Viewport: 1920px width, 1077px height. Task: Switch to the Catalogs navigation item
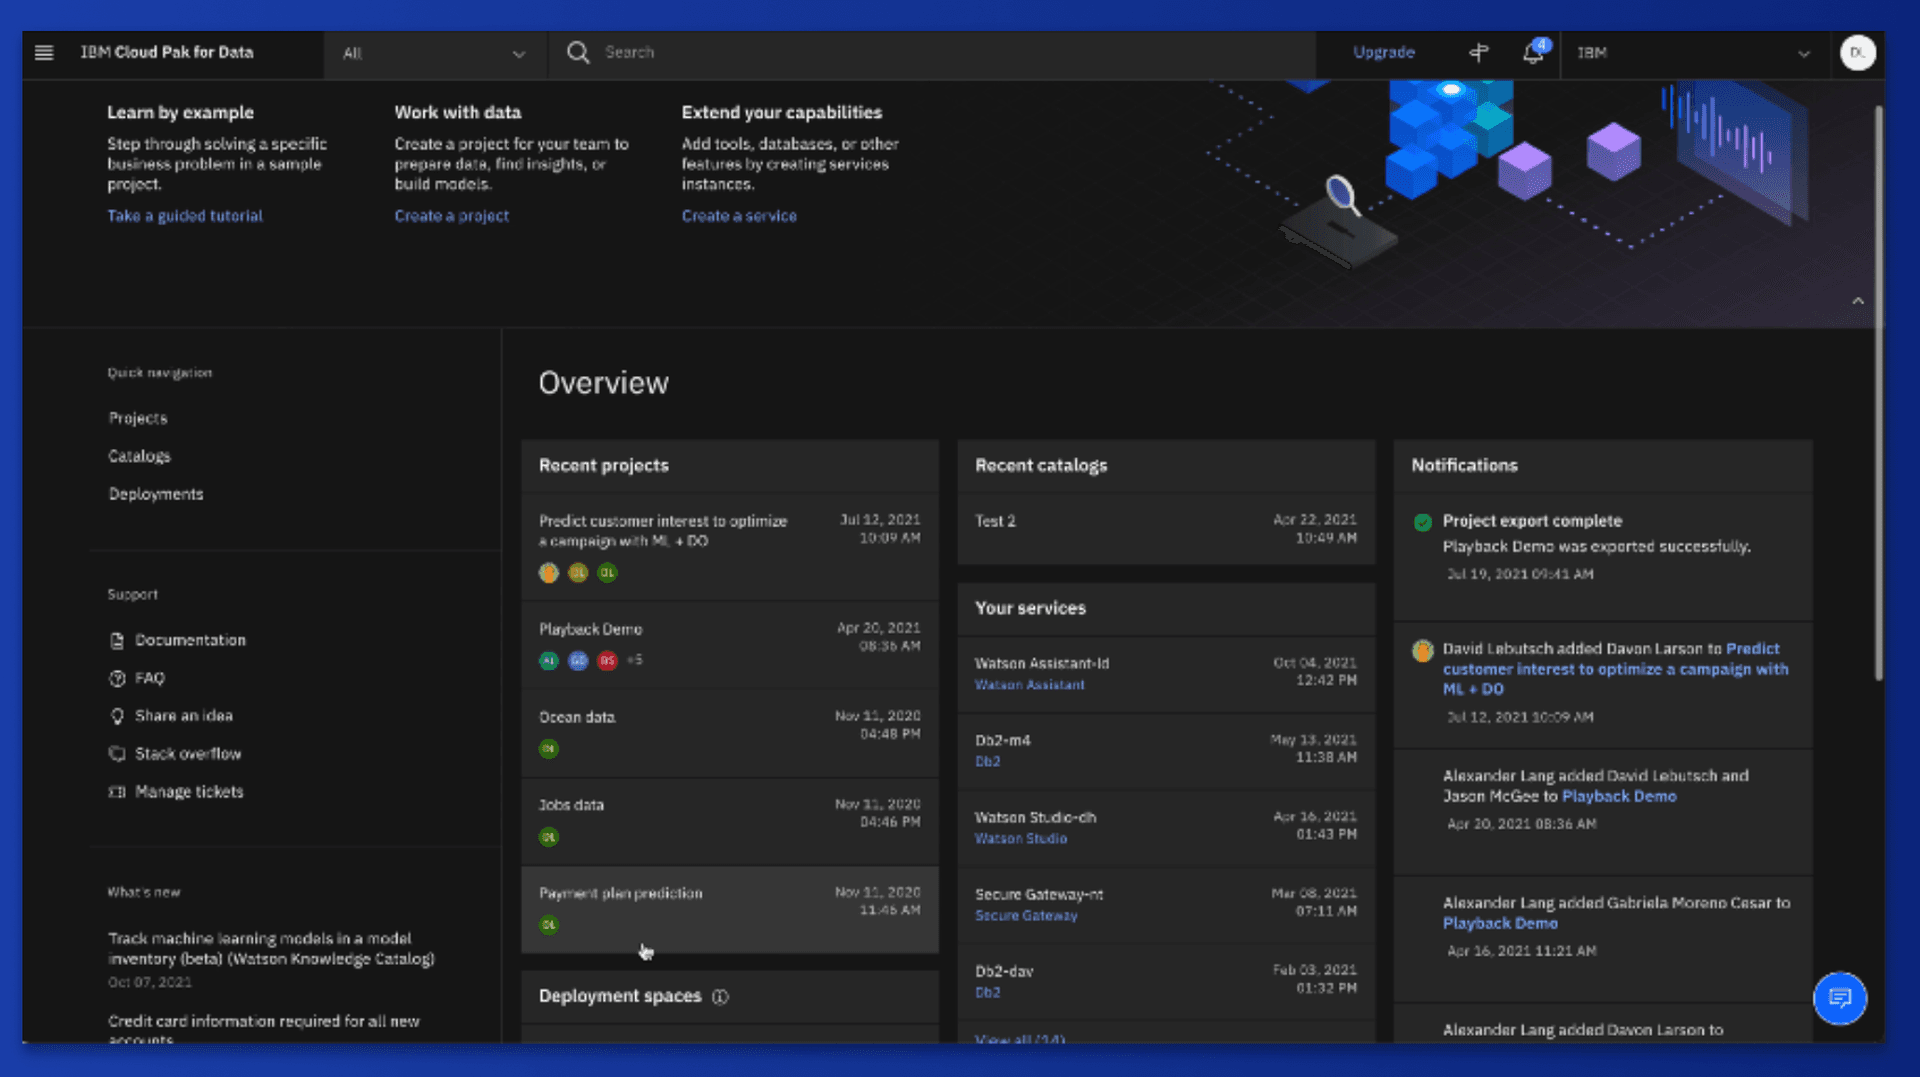pyautogui.click(x=139, y=456)
